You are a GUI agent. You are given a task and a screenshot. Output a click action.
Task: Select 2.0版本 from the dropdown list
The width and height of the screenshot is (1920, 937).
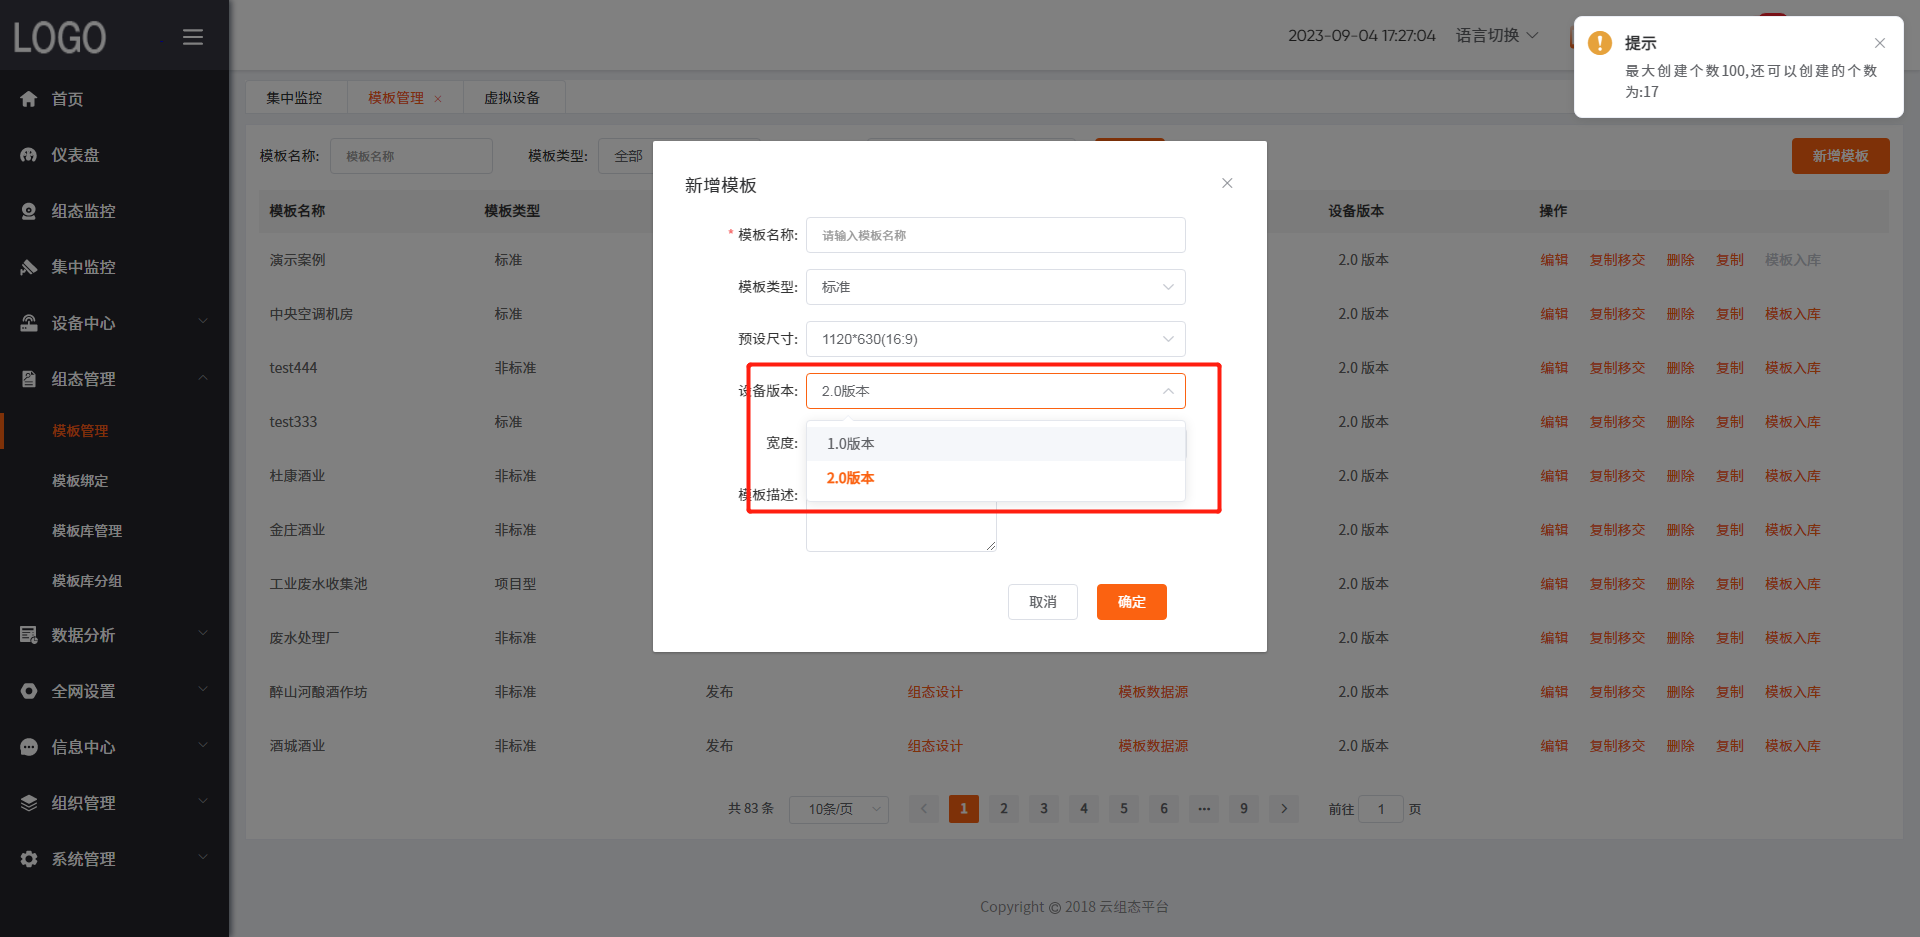pos(996,478)
